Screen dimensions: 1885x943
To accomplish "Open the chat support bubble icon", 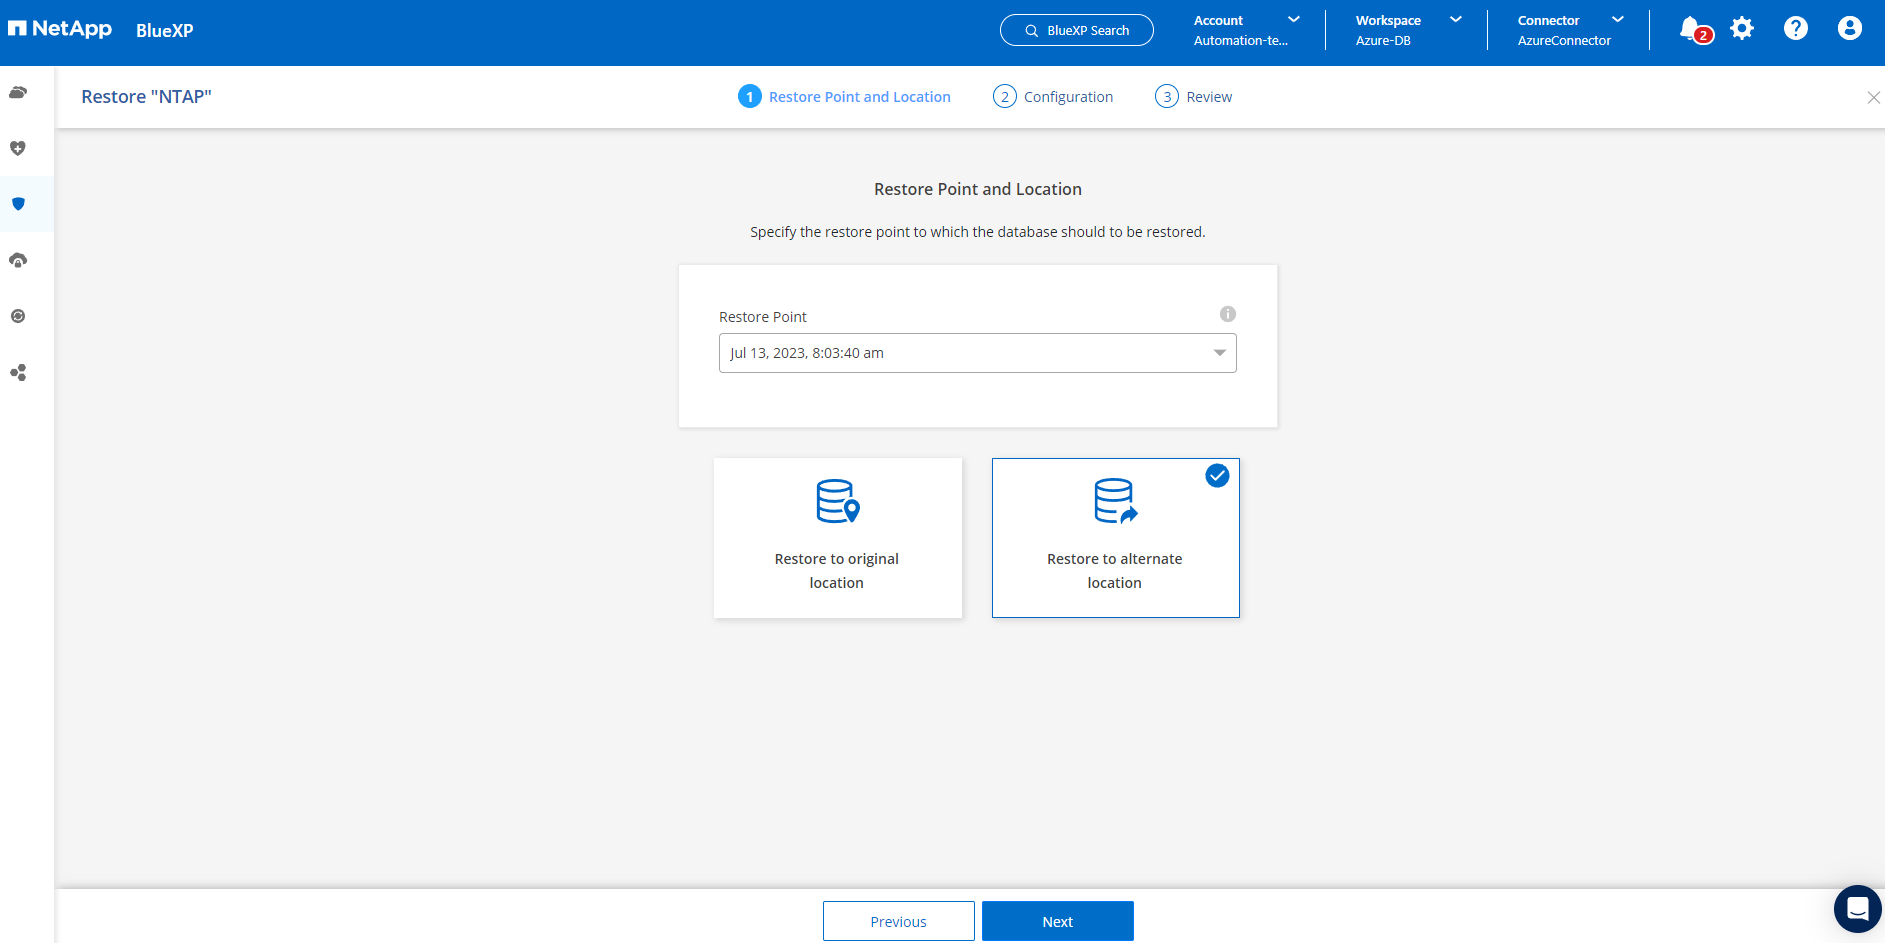I will (1857, 909).
